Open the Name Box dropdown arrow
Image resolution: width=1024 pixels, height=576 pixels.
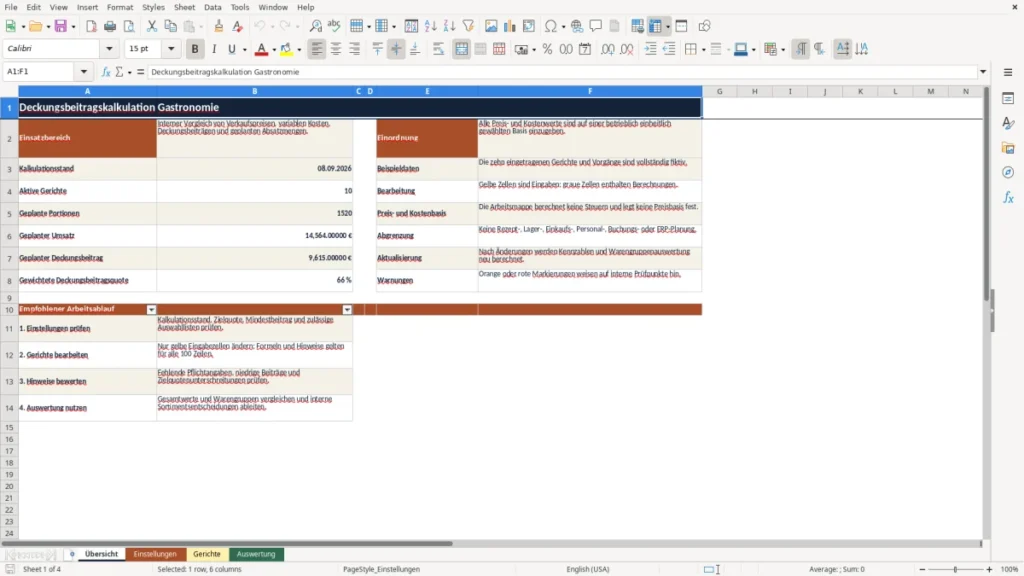click(x=84, y=72)
